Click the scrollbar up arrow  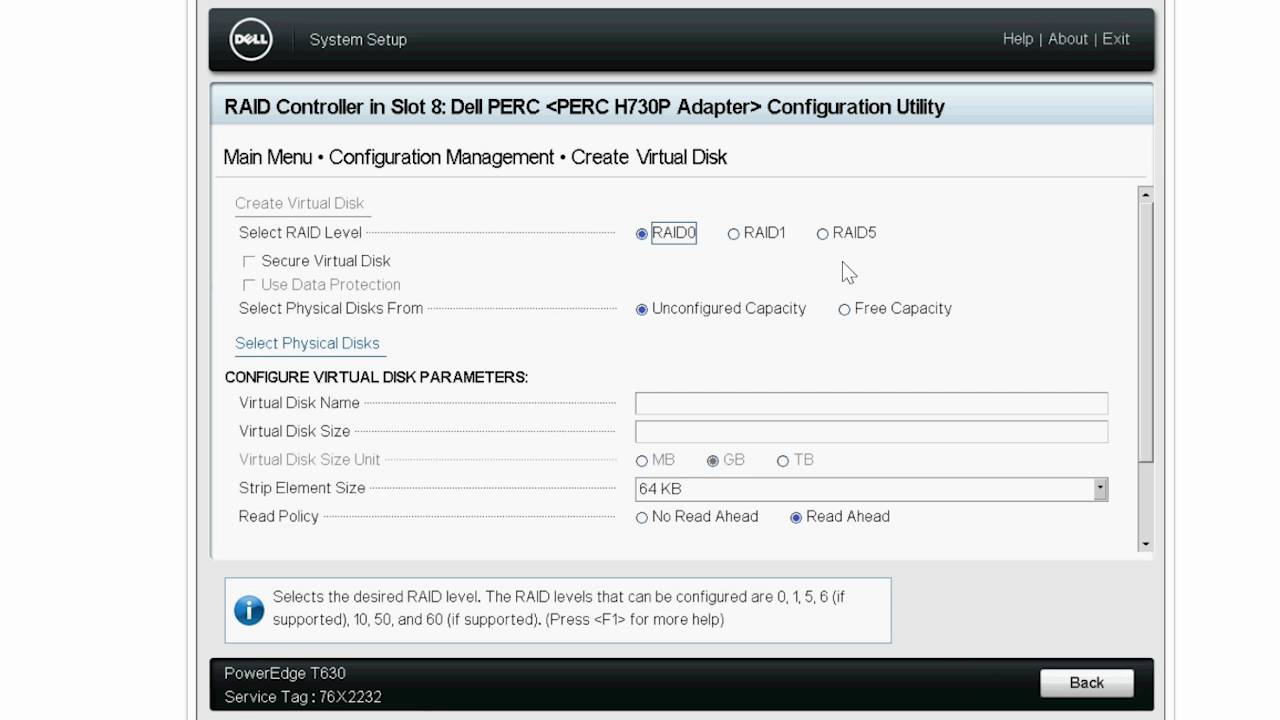[1146, 194]
